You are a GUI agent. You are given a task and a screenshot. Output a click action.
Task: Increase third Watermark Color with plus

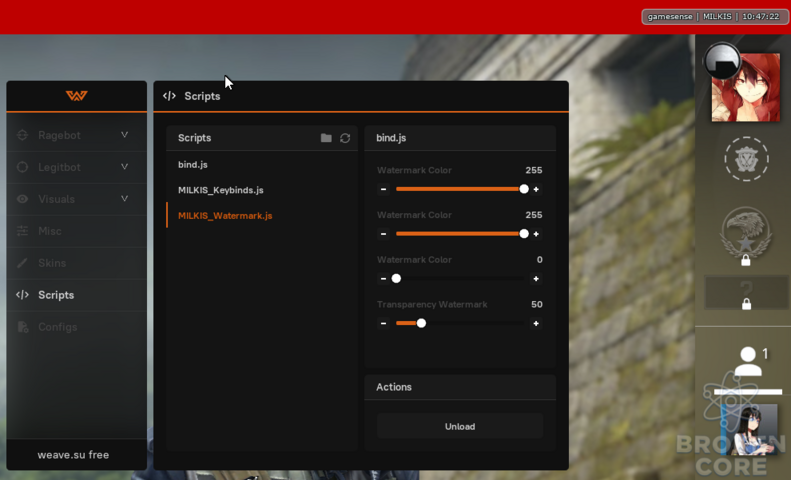[x=536, y=278]
